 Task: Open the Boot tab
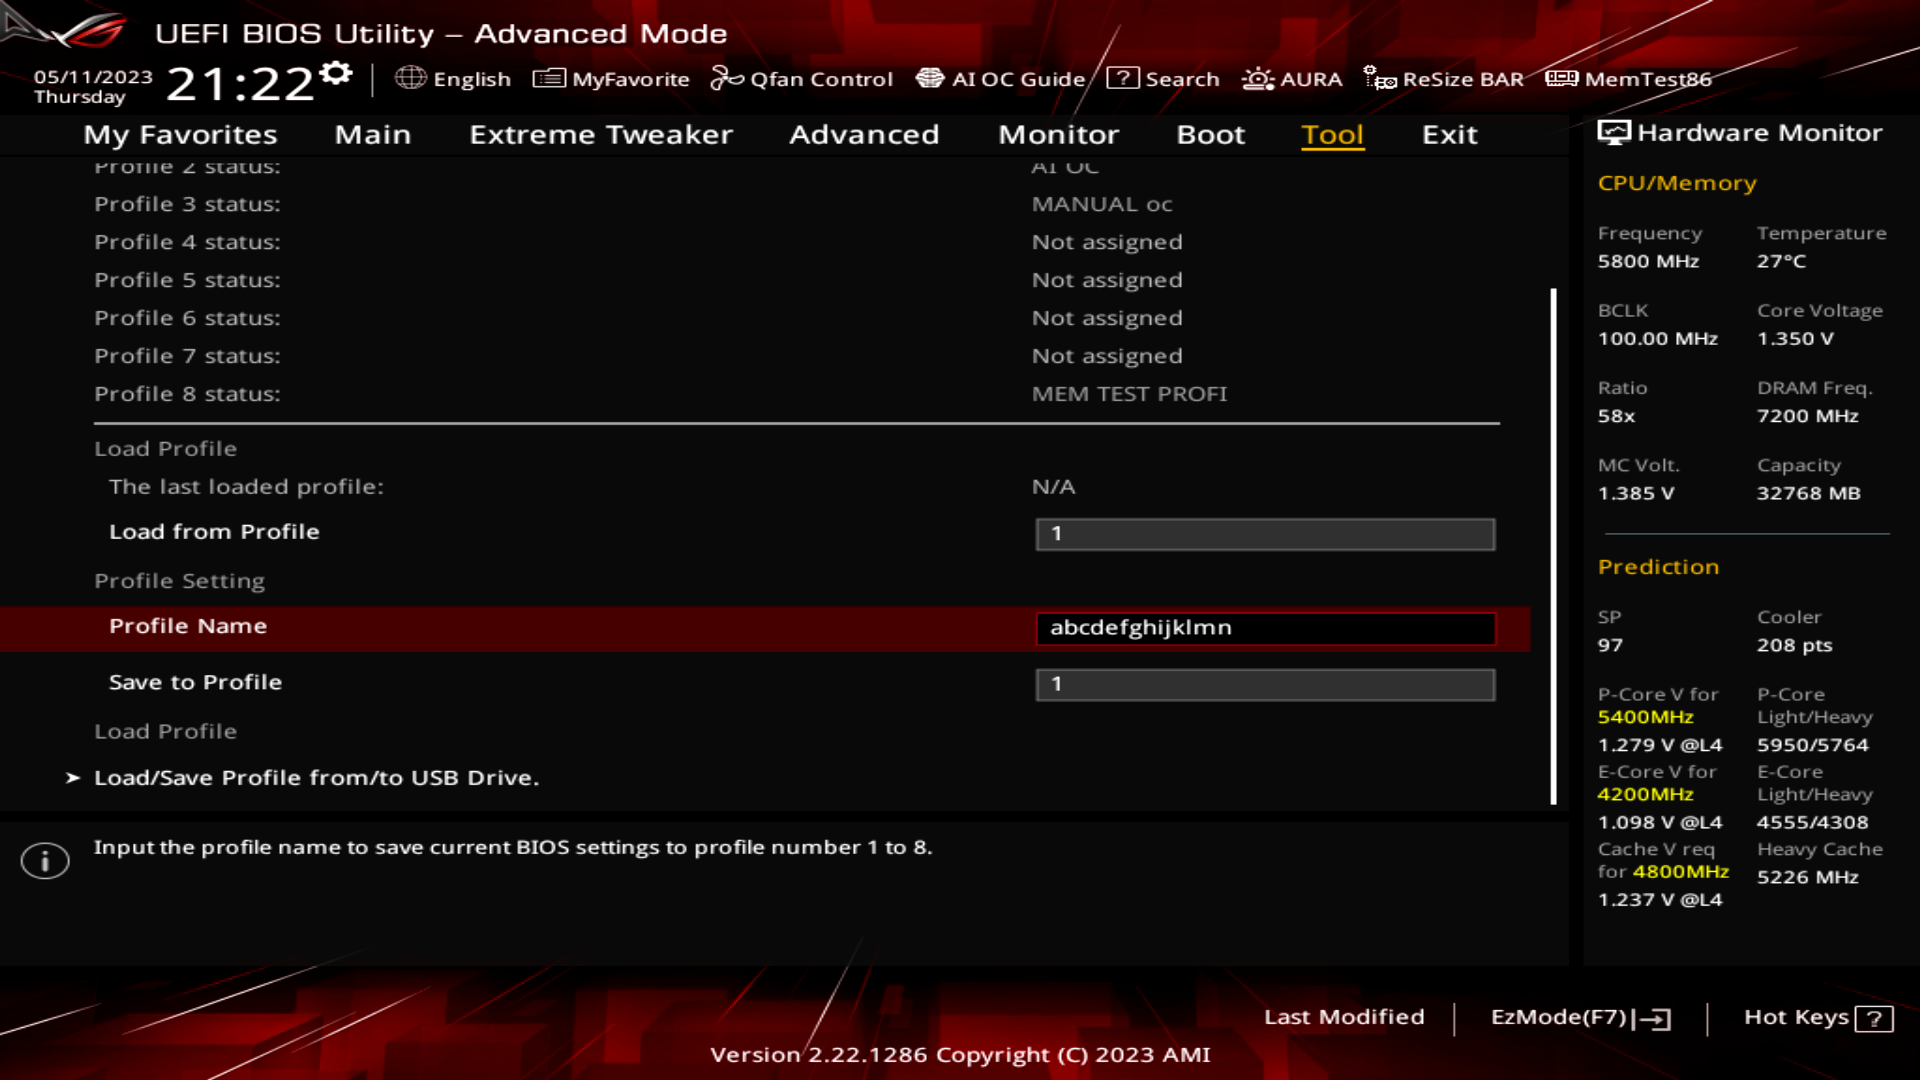click(1211, 134)
